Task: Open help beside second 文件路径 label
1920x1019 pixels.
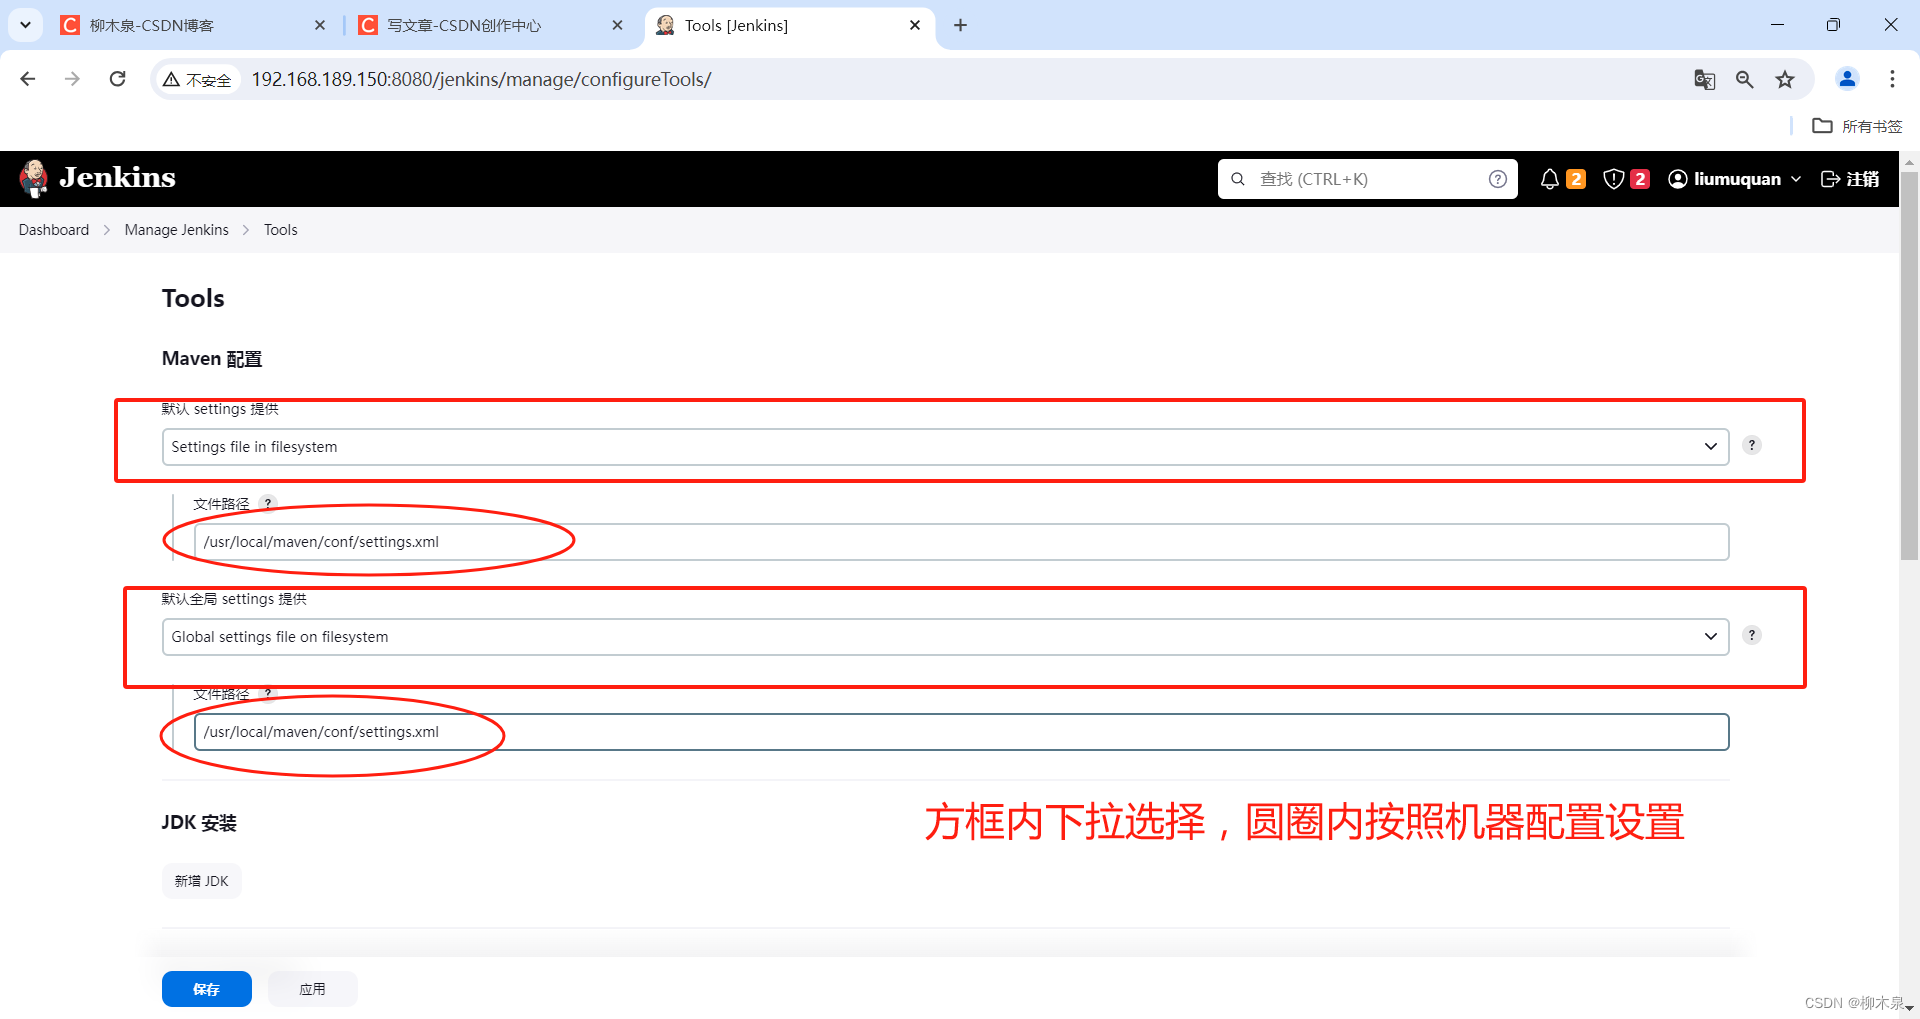Action: pos(267,693)
